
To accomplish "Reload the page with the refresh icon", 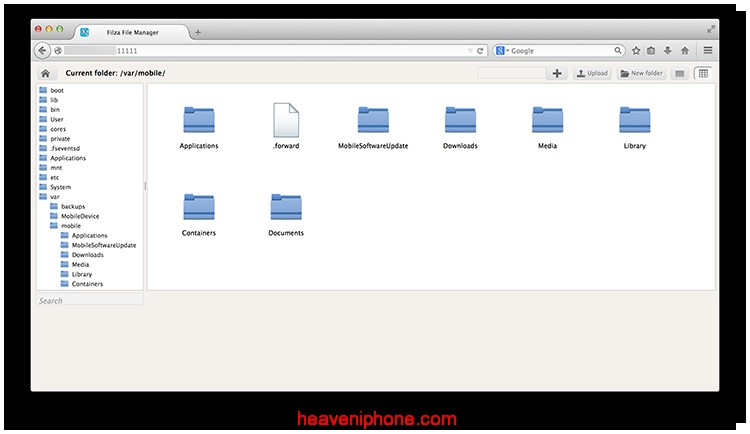I will tap(480, 50).
